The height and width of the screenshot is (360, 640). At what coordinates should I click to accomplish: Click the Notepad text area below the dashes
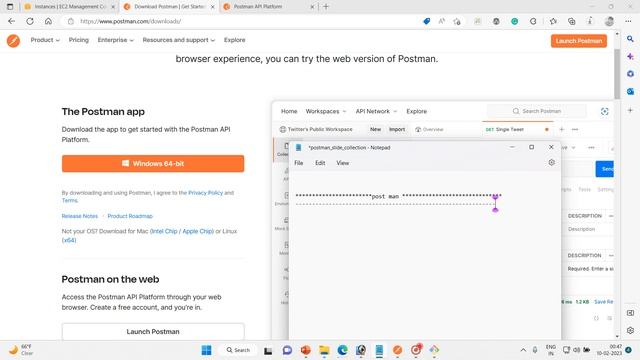pyautogui.click(x=424, y=273)
